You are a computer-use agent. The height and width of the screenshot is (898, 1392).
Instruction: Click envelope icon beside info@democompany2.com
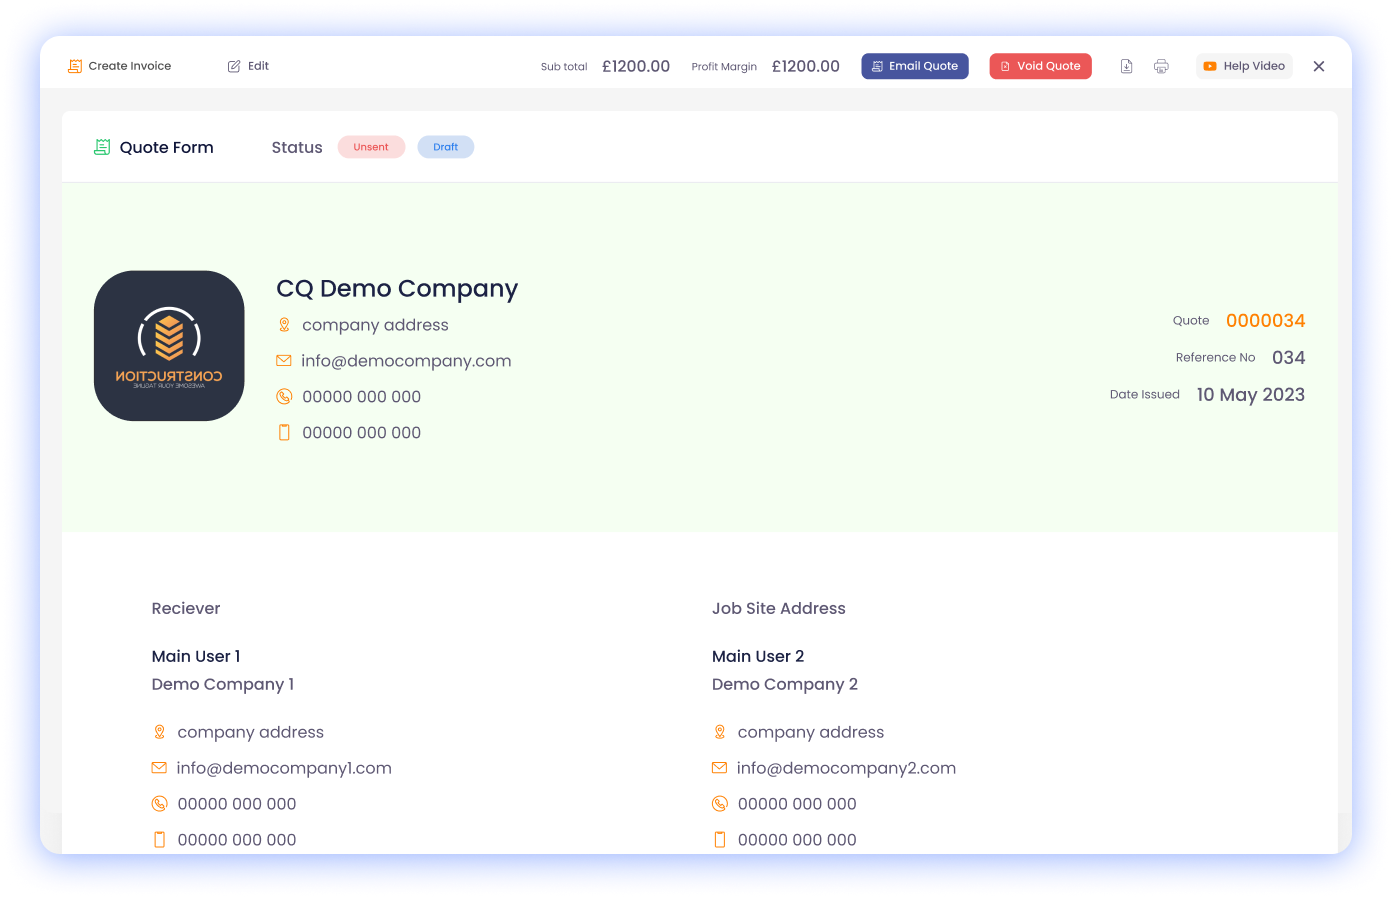pyautogui.click(x=720, y=768)
